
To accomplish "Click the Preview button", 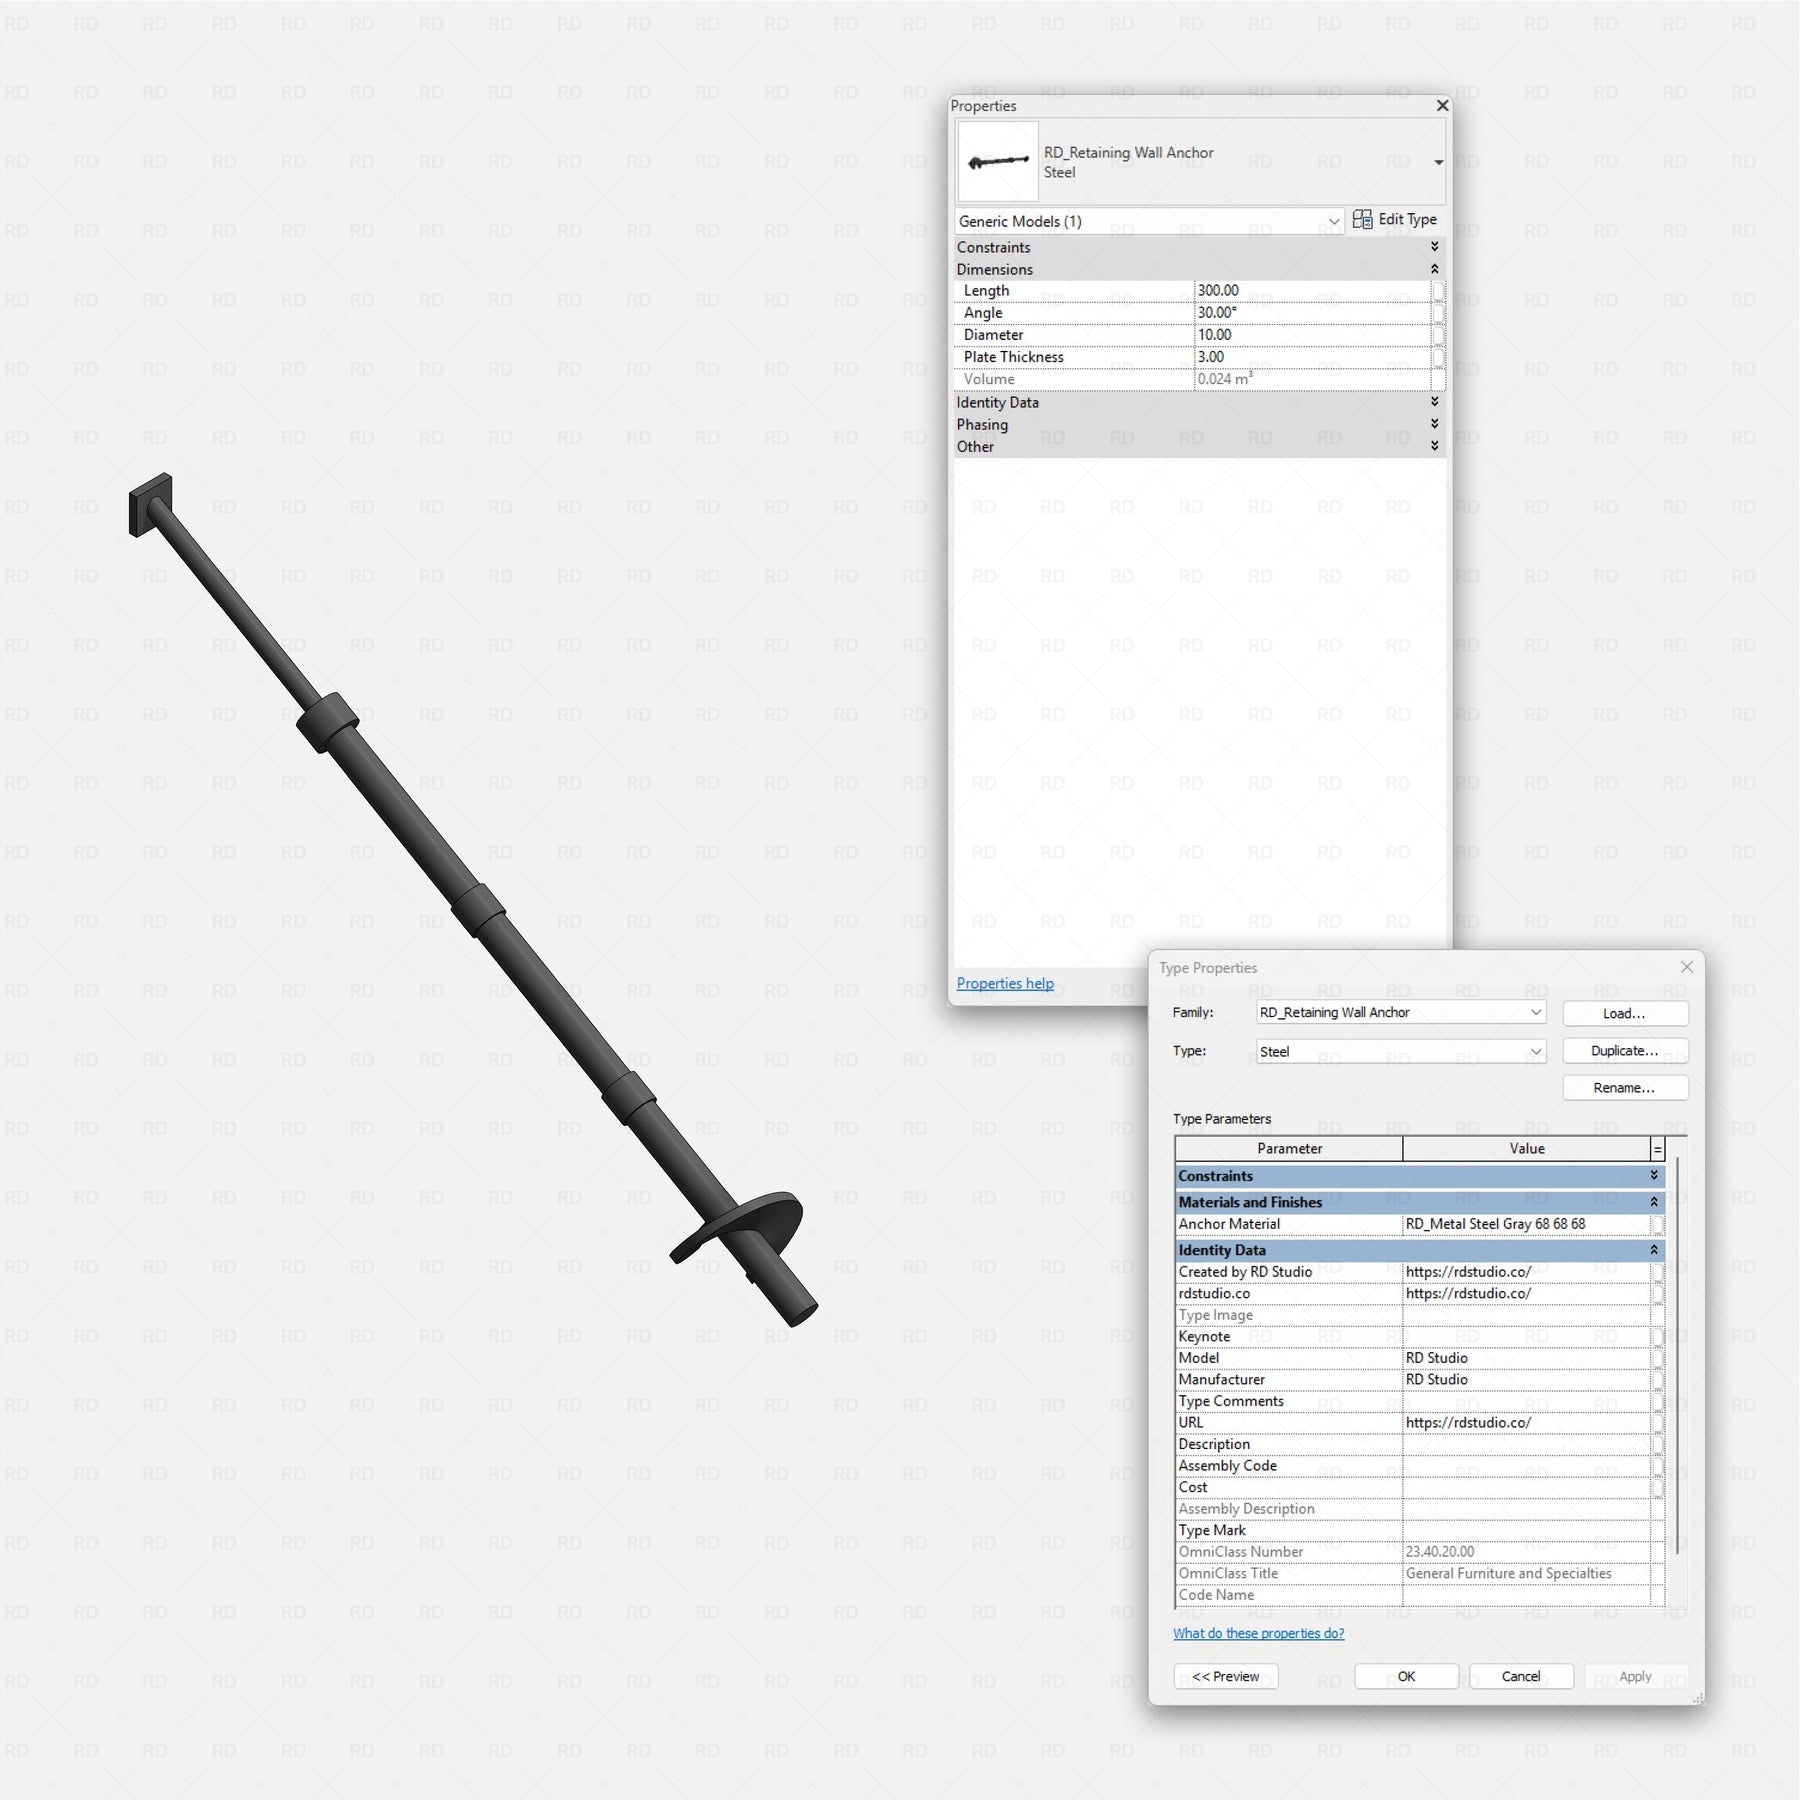I will [1225, 1676].
